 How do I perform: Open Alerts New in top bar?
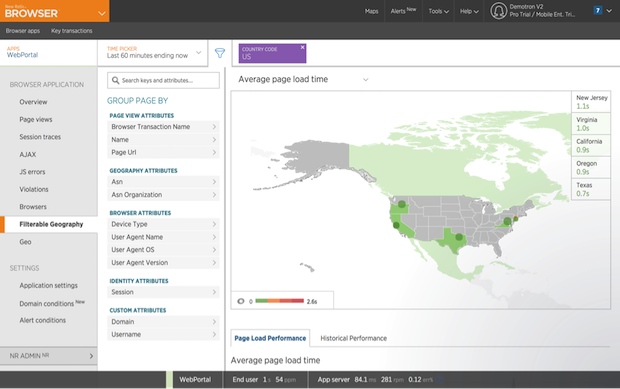[403, 11]
